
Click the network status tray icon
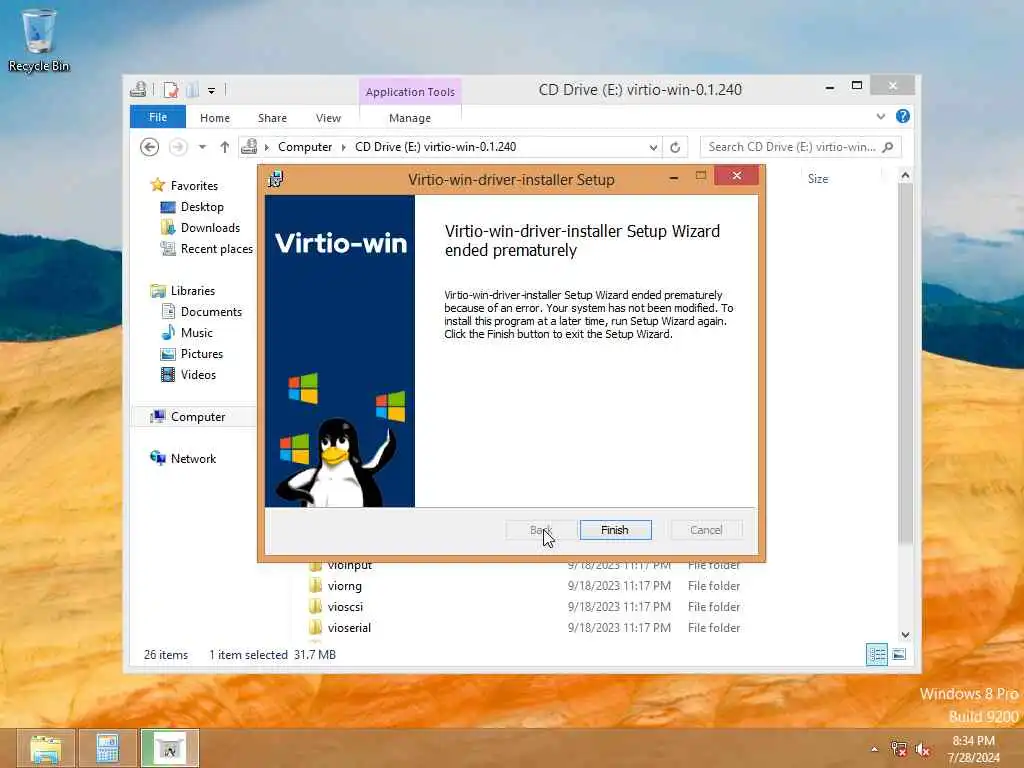click(899, 749)
